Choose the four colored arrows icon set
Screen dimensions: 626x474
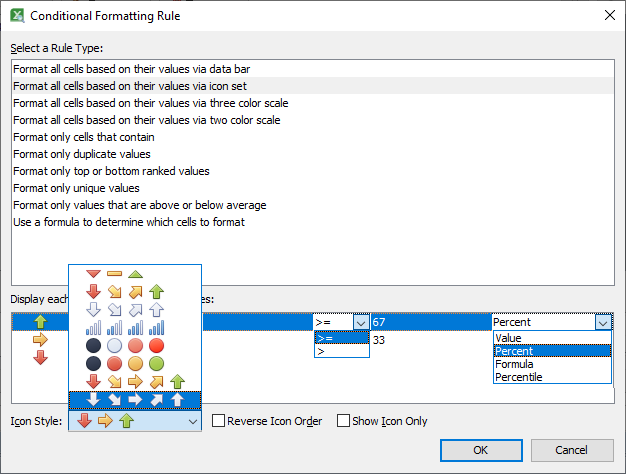pos(124,292)
